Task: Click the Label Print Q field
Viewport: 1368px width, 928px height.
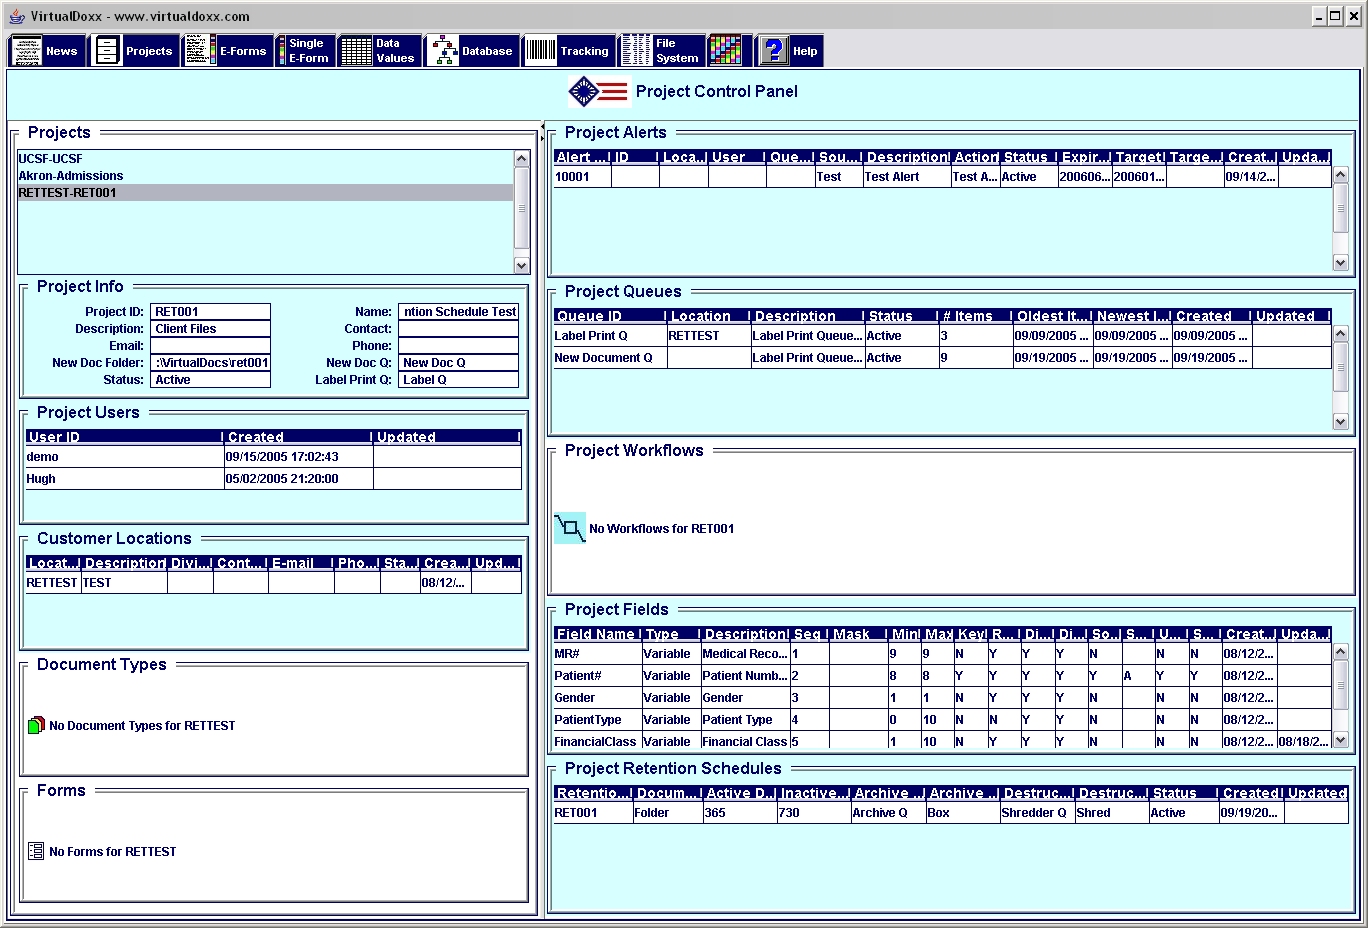Action: click(x=458, y=380)
